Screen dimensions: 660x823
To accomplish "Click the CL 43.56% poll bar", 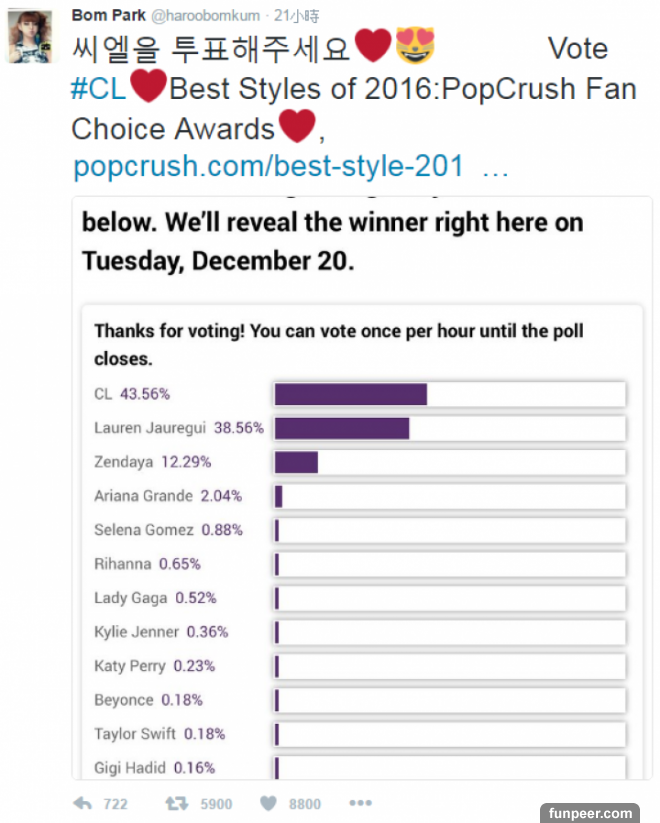I will (449, 394).
